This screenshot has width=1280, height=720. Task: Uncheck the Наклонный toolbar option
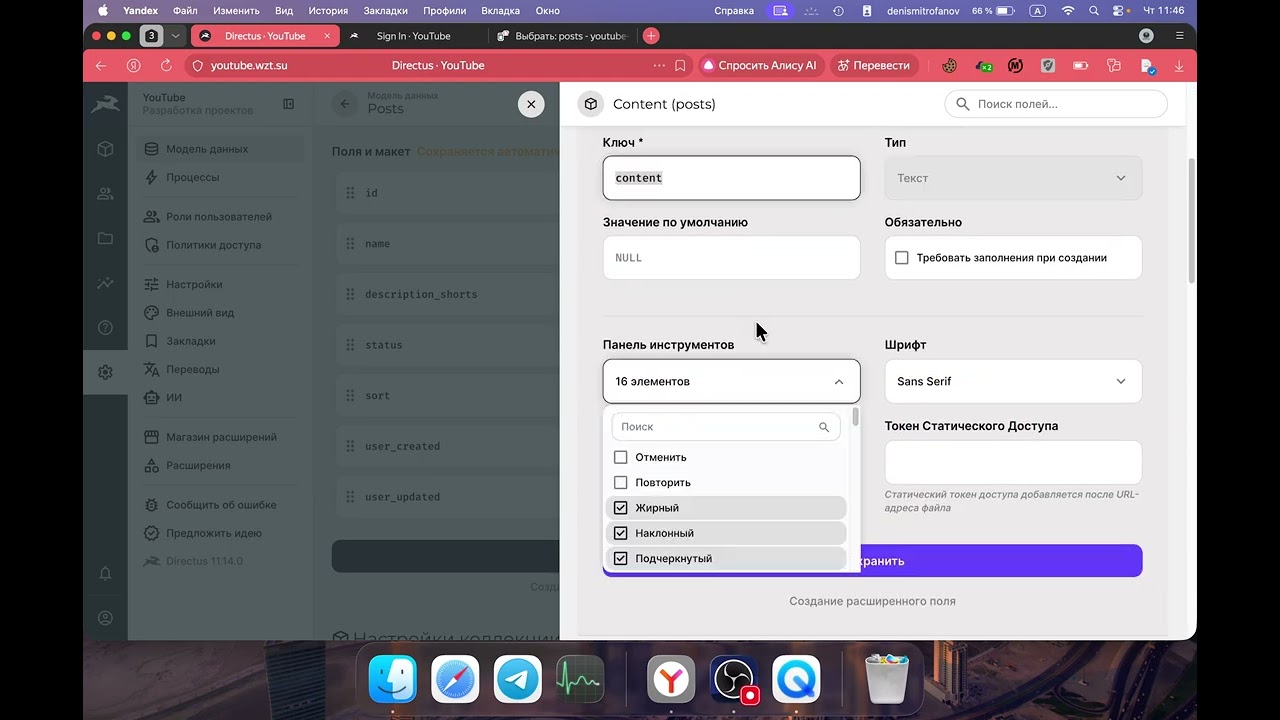[621, 533]
